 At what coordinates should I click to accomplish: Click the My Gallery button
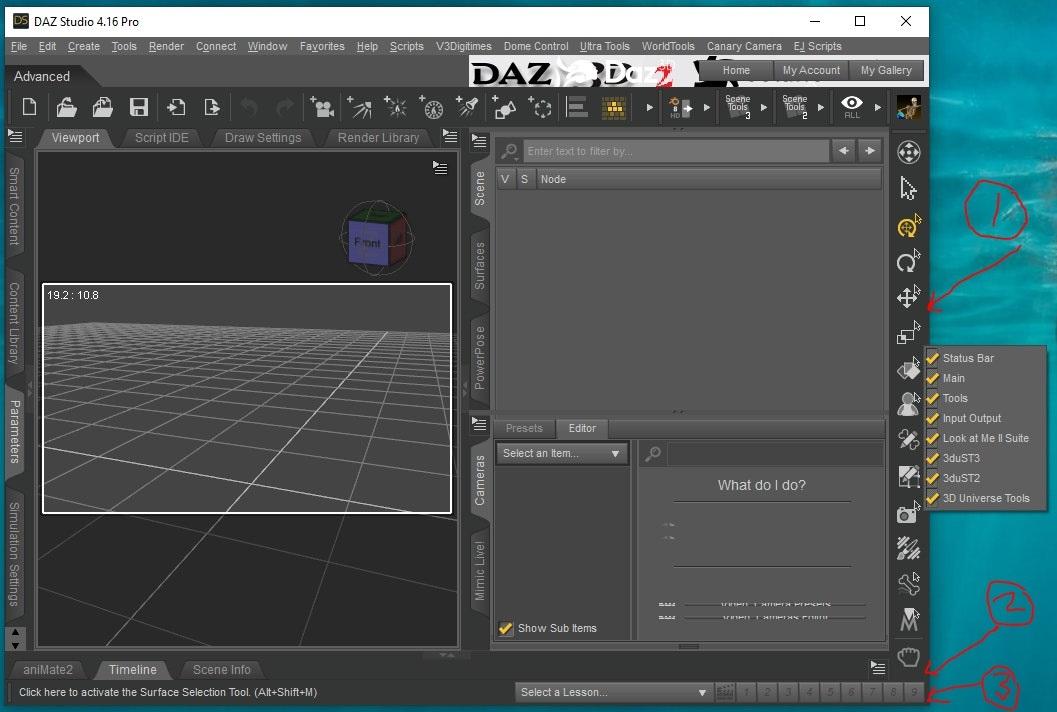tap(886, 70)
